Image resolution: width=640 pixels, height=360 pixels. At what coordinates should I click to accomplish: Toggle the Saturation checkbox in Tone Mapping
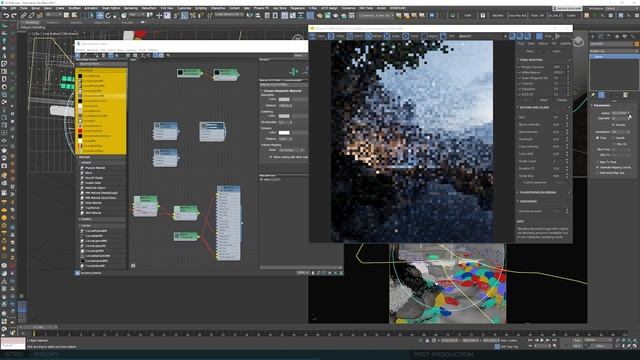click(520, 89)
